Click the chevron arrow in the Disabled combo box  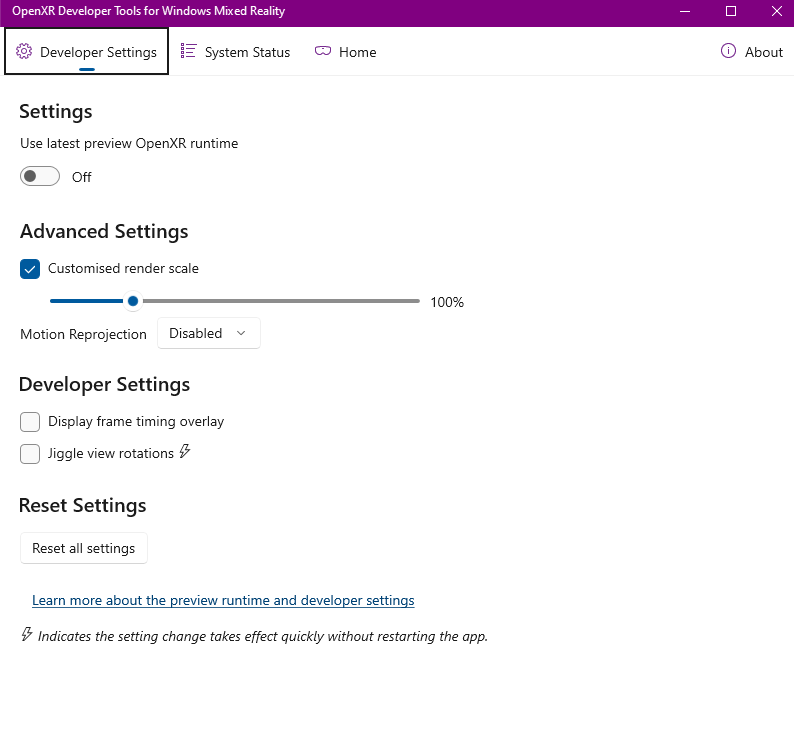[x=241, y=333]
